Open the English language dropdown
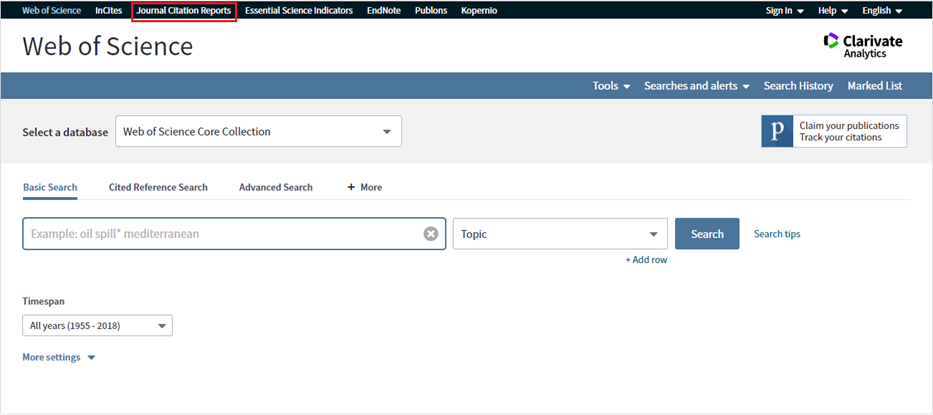 pos(882,11)
